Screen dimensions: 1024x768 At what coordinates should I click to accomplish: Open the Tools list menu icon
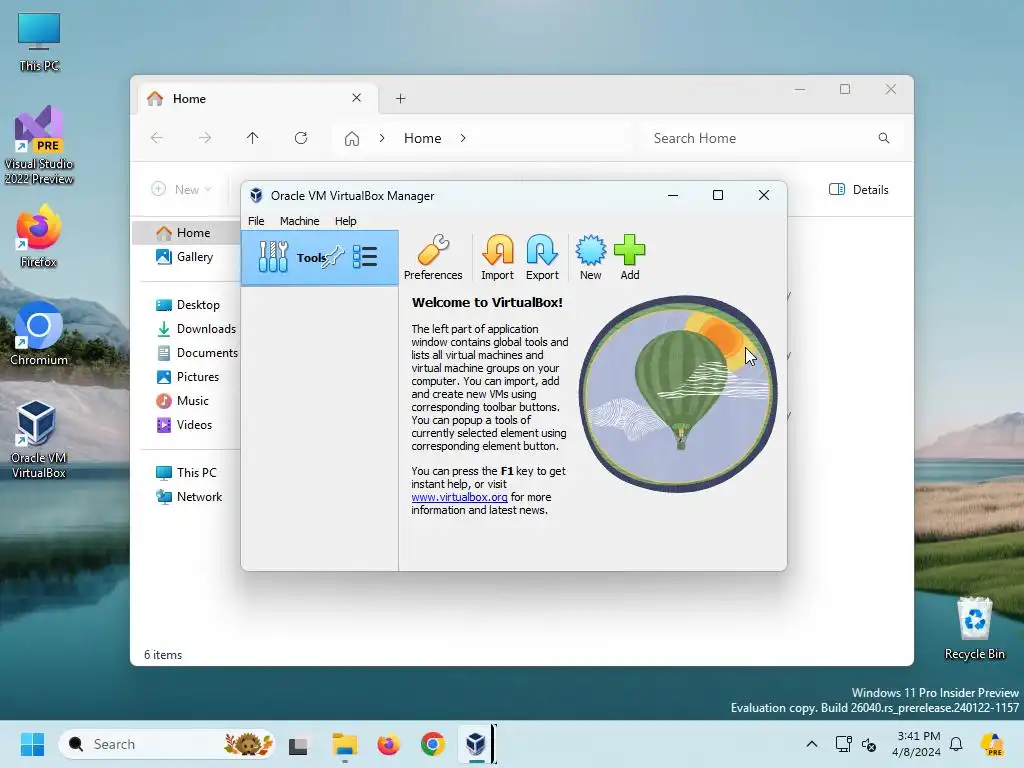coord(364,257)
